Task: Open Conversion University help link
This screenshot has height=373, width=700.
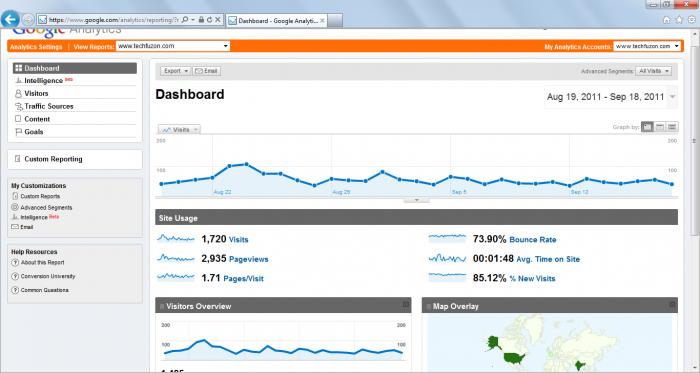Action: 48,276
